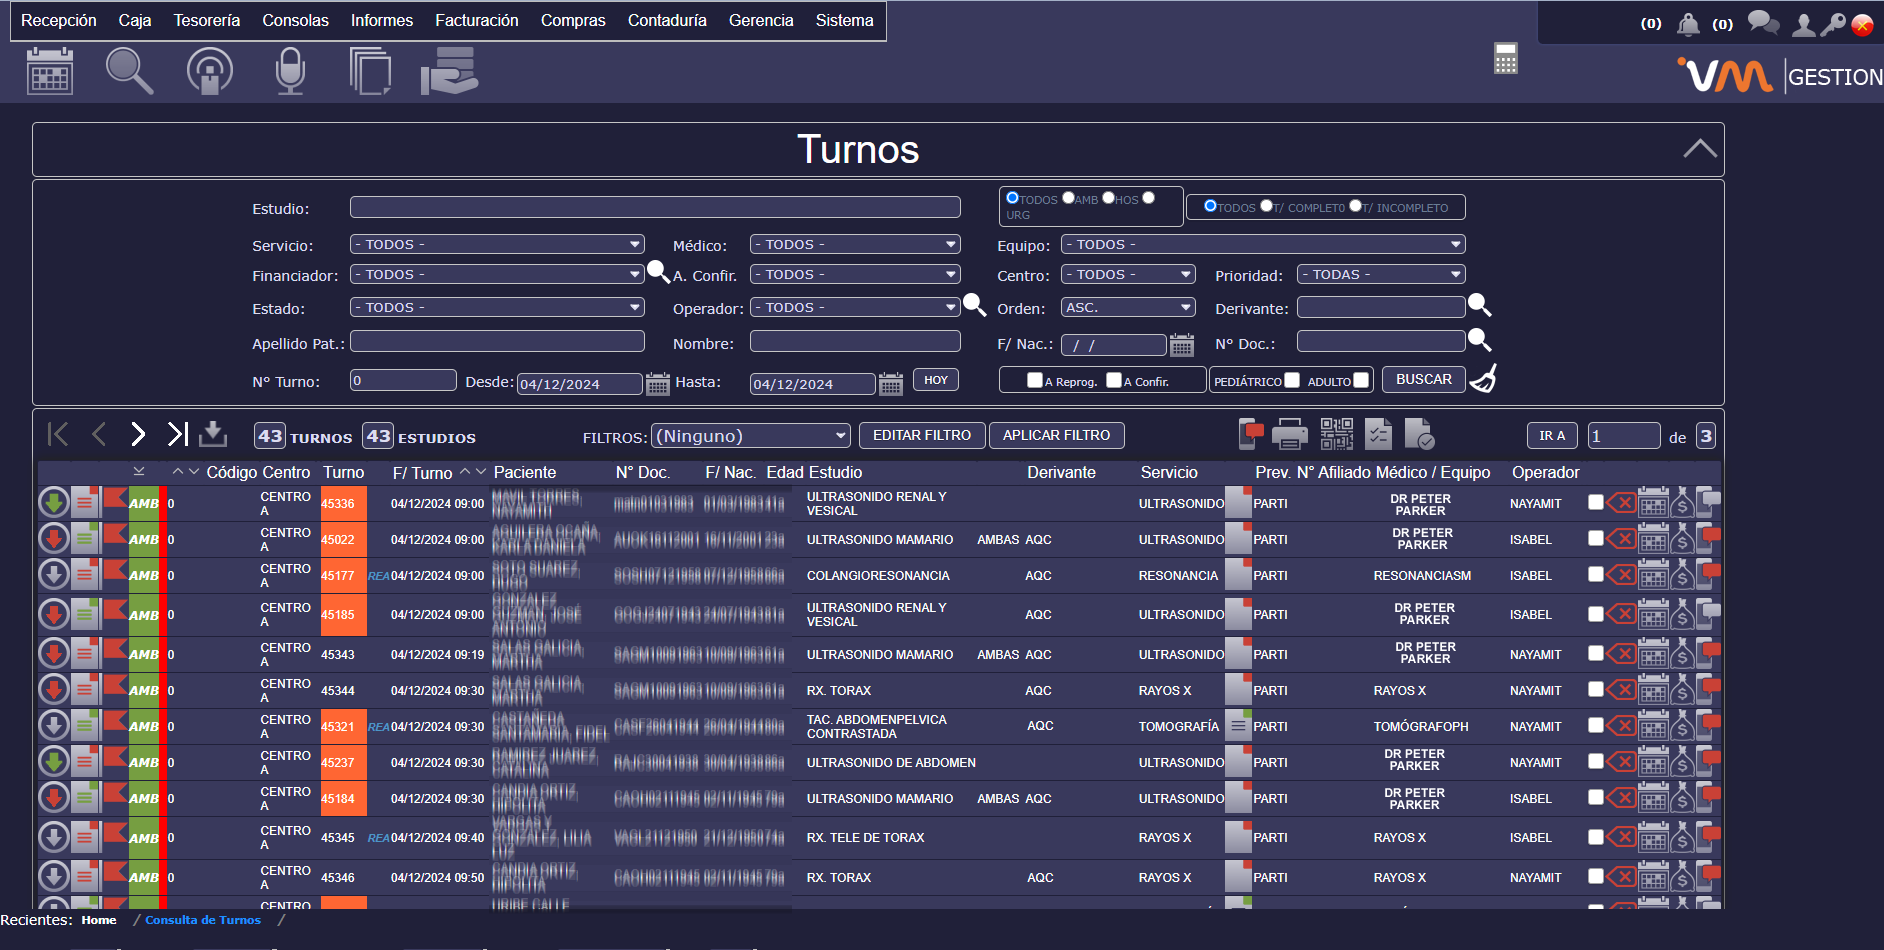This screenshot has width=1884, height=950.
Task: Click the Consulta de Turnos recent link
Action: point(203,920)
